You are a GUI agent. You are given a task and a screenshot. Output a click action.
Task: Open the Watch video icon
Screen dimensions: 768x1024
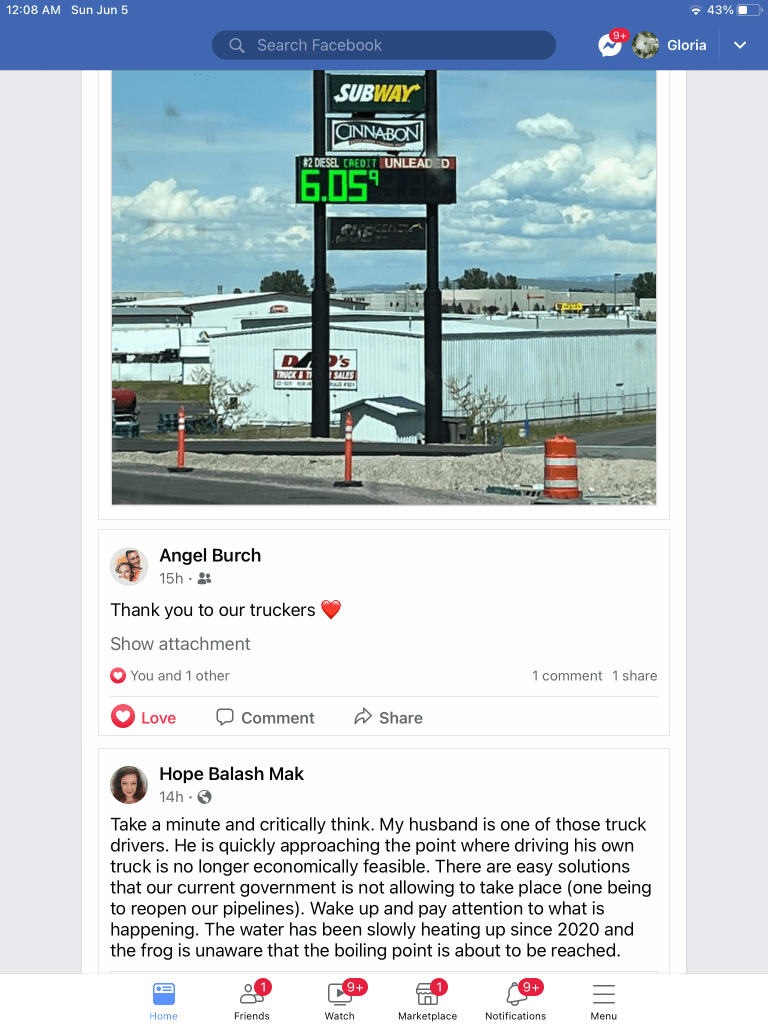340,1001
